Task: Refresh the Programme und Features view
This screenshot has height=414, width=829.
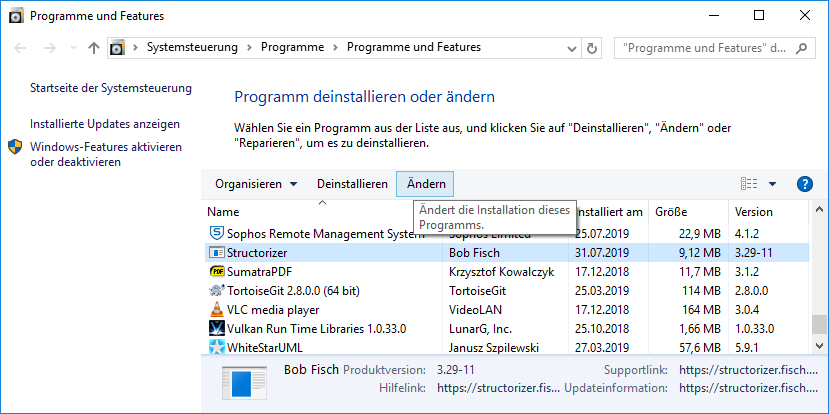Action: (x=591, y=48)
